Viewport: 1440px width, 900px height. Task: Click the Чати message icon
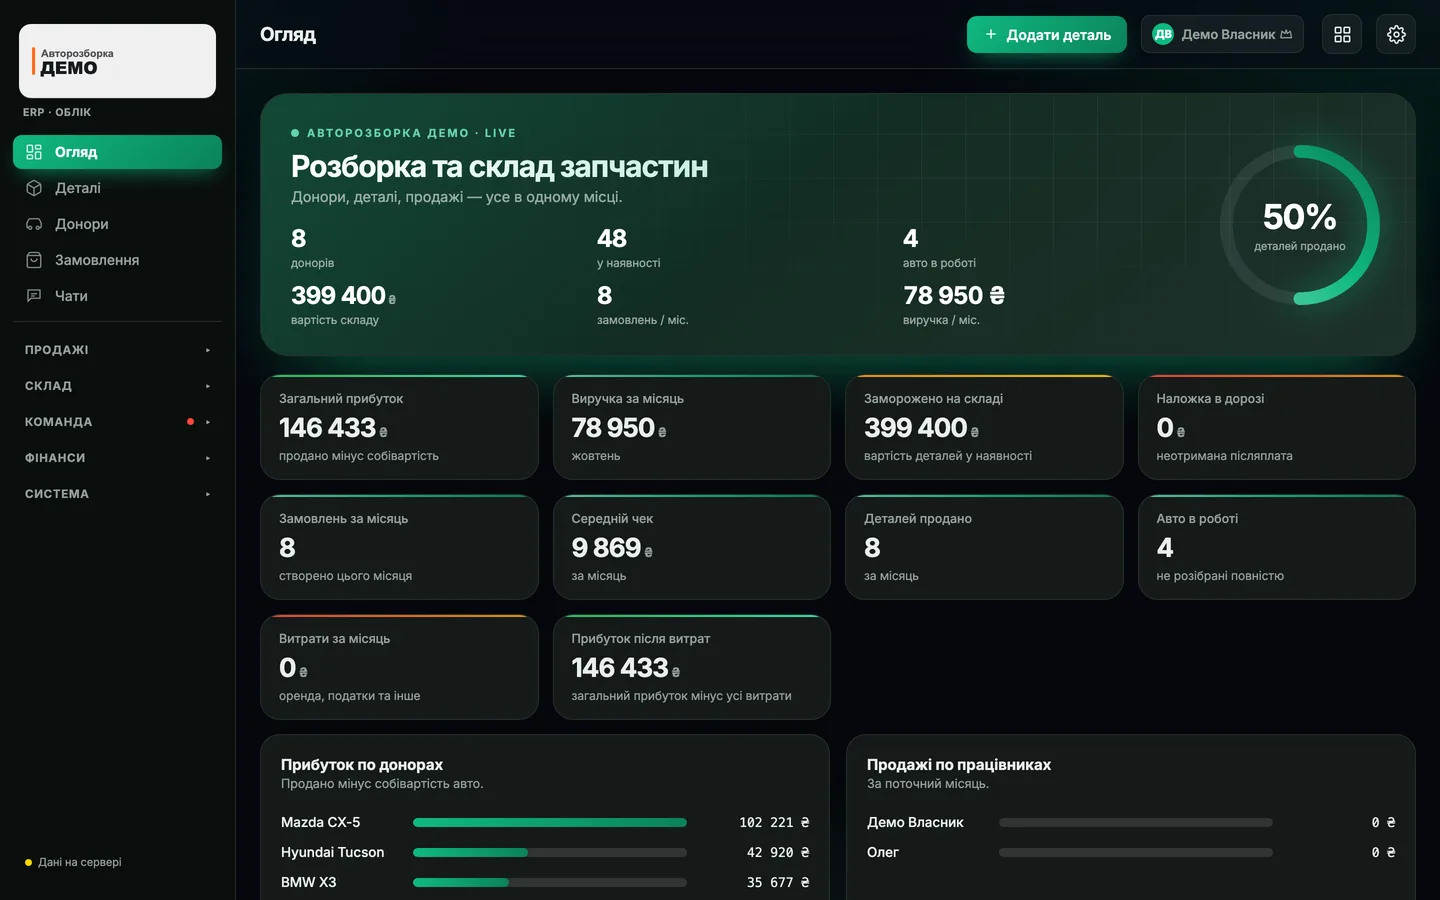tap(34, 296)
